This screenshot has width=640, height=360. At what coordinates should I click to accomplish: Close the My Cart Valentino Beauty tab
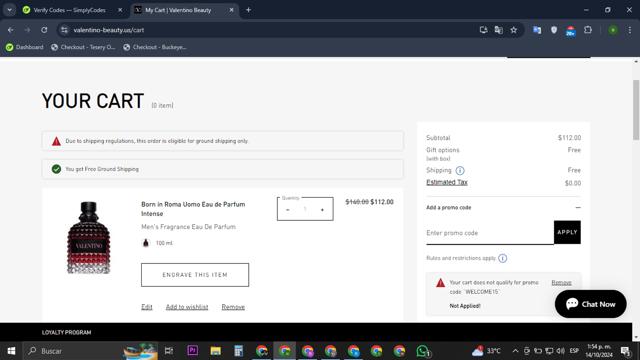pyautogui.click(x=231, y=10)
